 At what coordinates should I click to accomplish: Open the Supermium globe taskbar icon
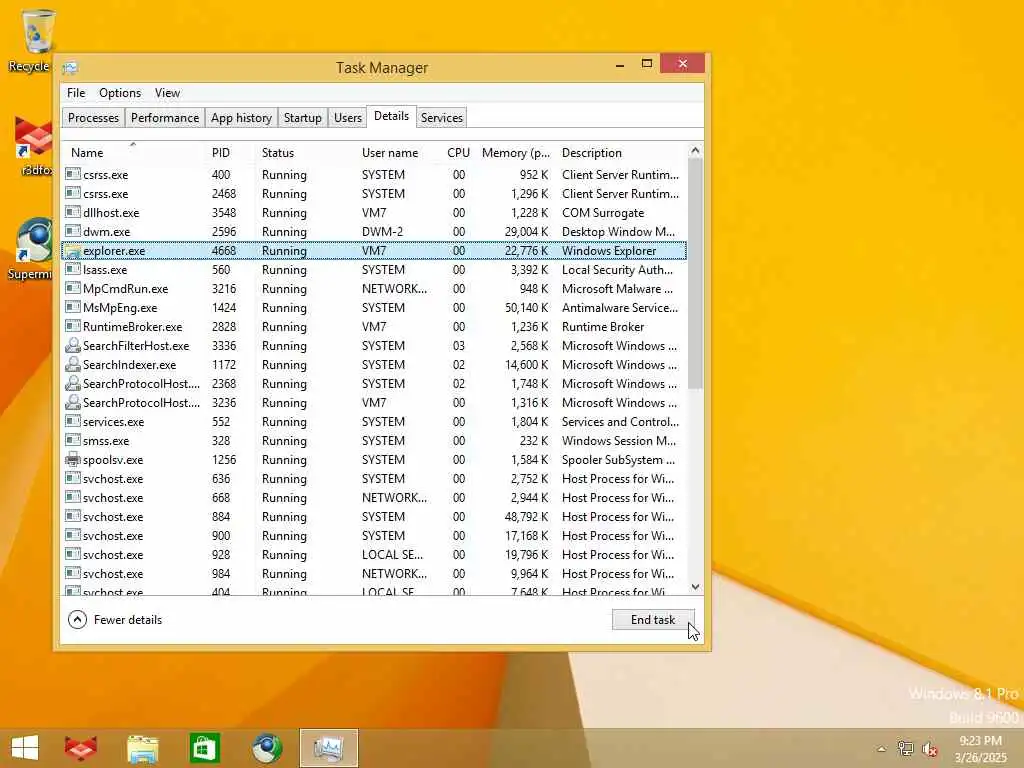266,748
